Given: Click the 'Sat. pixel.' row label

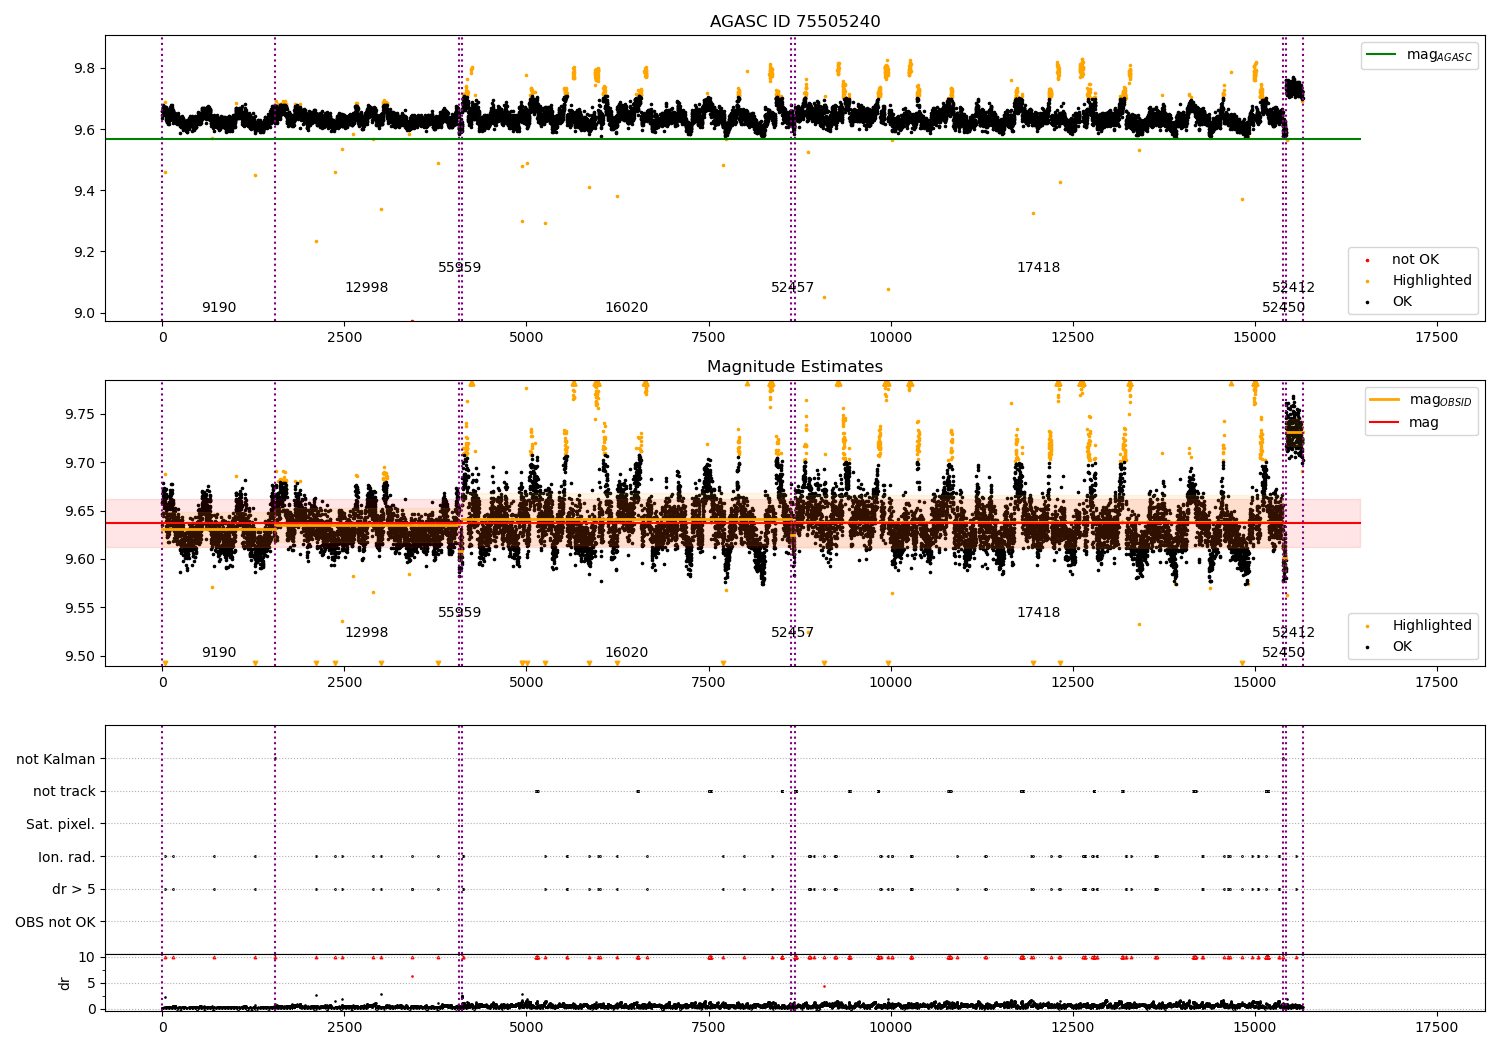Looking at the screenshot, I should click(x=61, y=825).
